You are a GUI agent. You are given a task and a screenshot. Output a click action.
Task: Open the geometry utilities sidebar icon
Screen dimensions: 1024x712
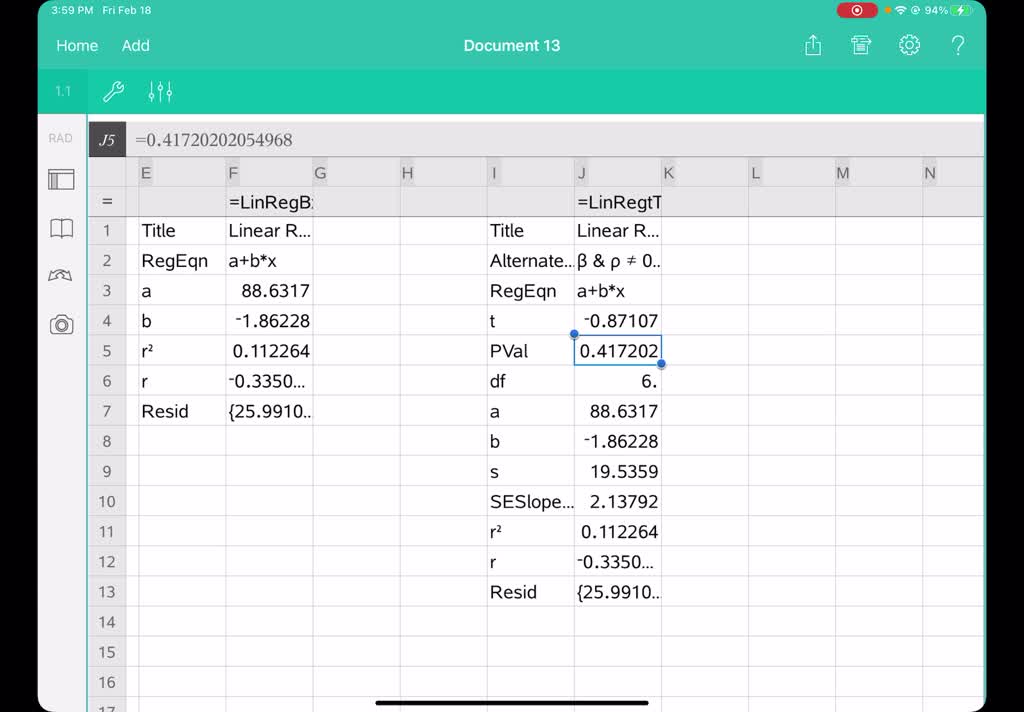(x=62, y=276)
